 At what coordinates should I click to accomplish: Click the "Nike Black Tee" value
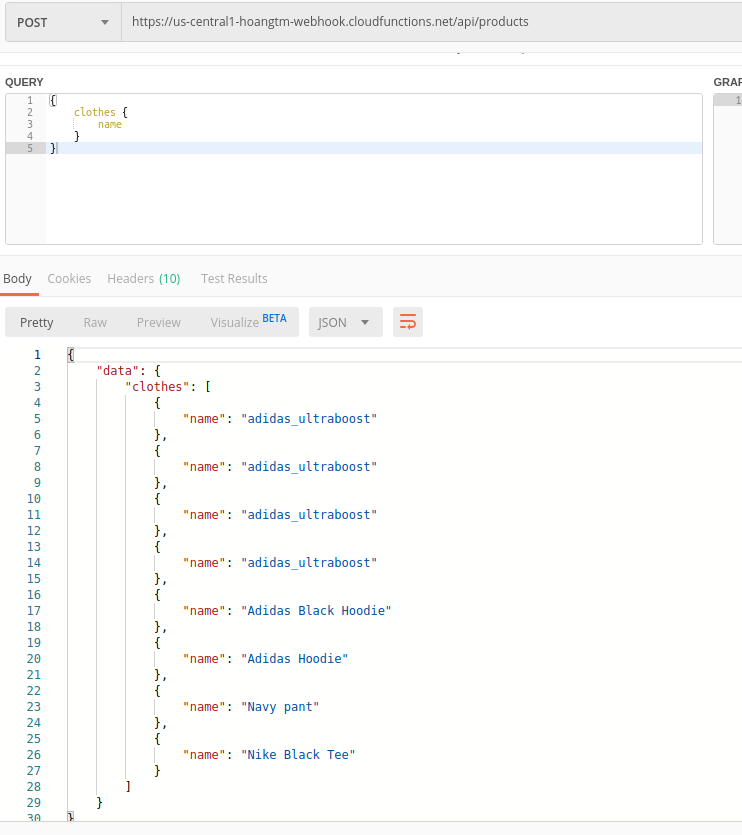point(298,755)
